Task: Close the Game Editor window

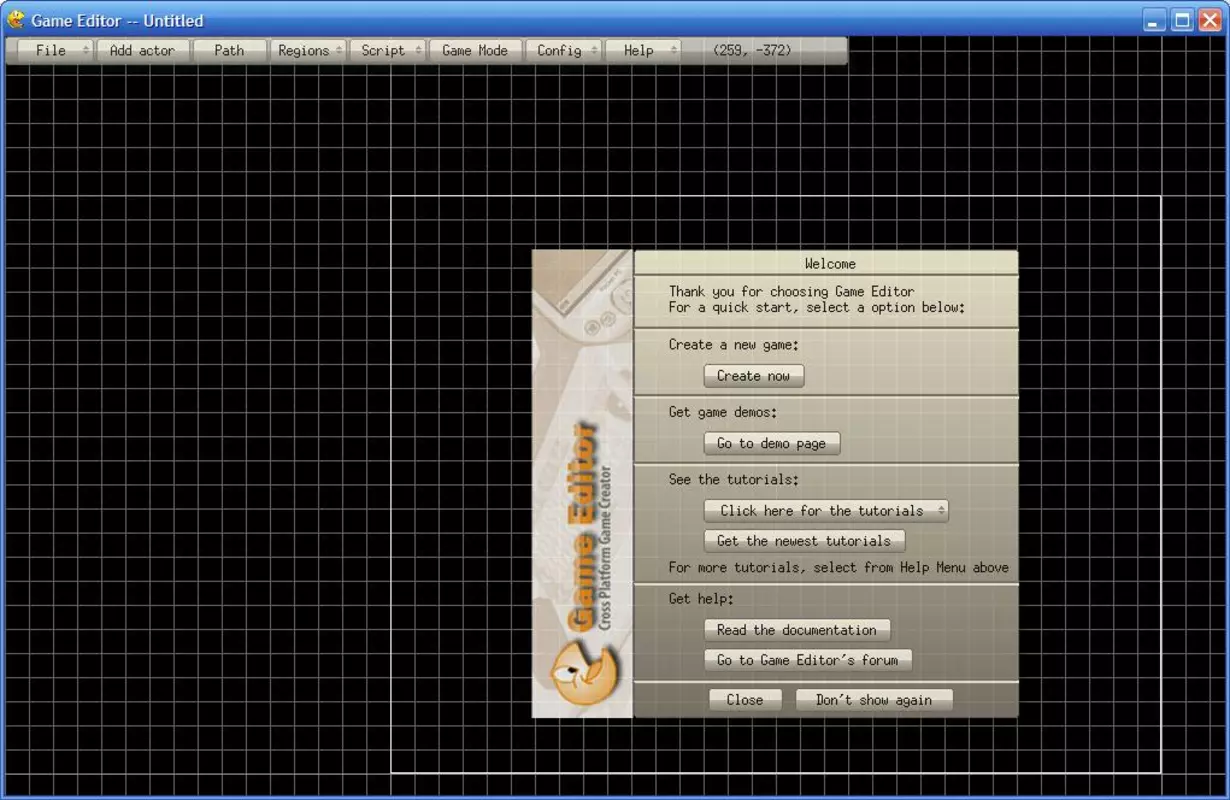Action: [x=1209, y=20]
